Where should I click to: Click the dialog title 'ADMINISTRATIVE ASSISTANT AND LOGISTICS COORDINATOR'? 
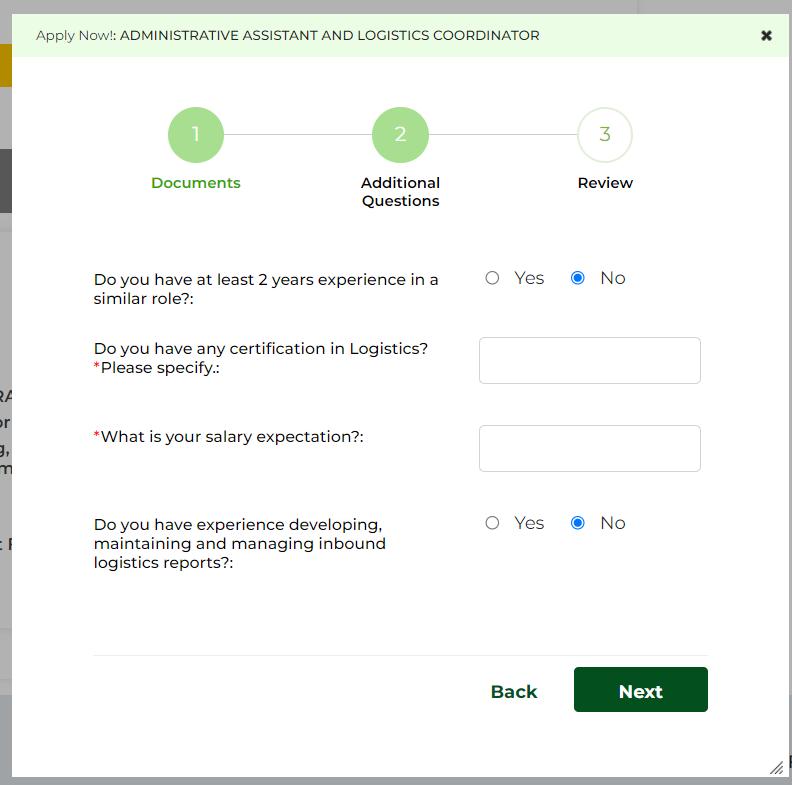point(329,35)
